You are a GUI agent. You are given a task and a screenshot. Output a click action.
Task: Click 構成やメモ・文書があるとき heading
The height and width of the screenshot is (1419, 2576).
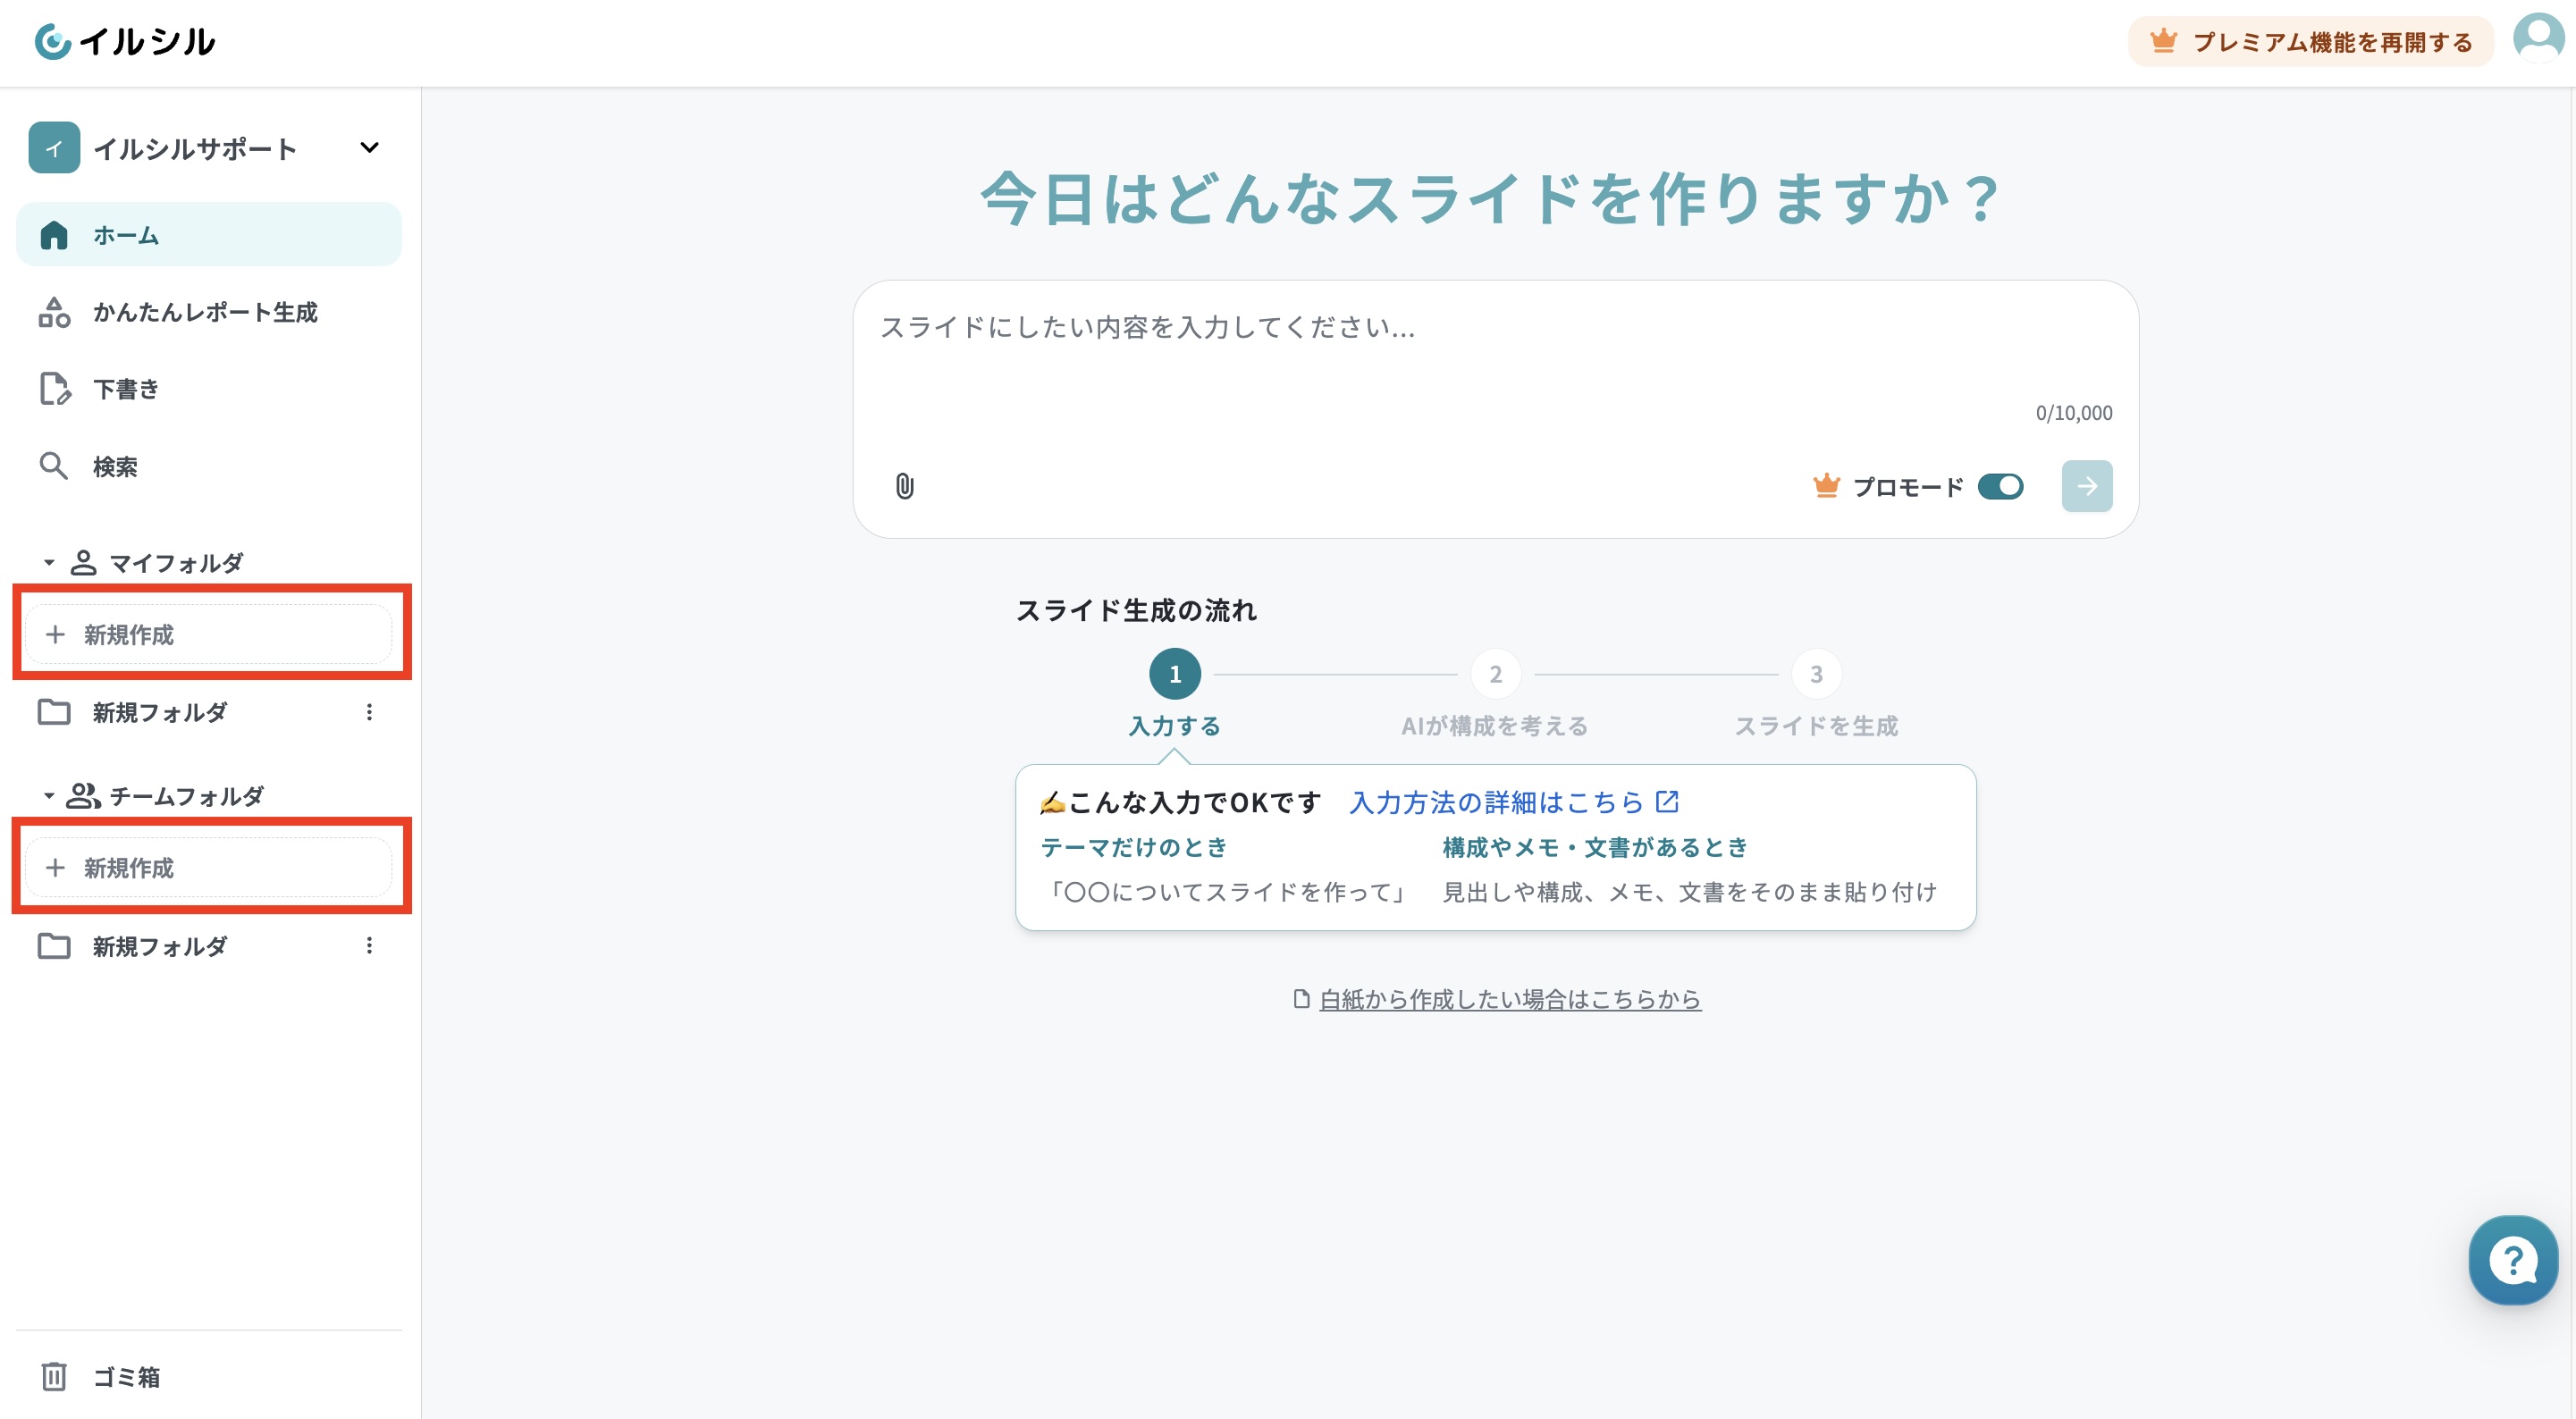1595,848
